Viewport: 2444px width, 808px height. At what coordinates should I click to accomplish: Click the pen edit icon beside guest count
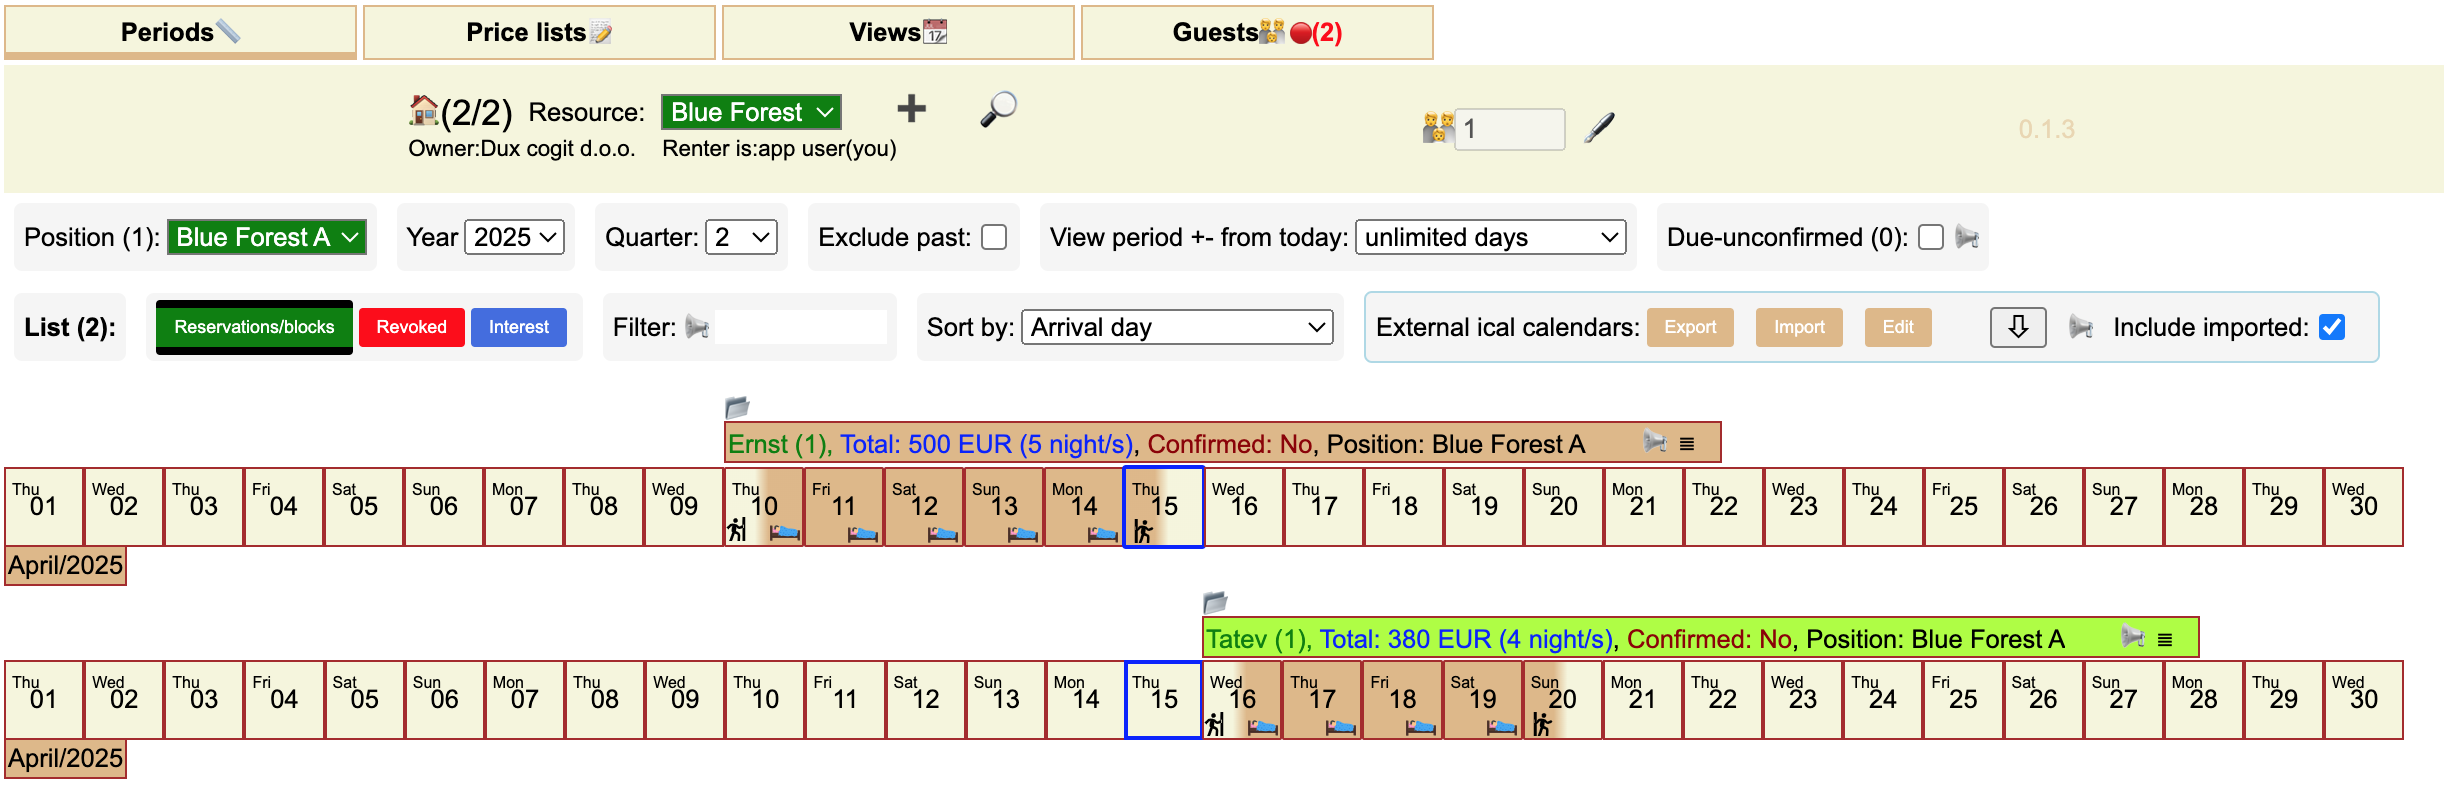[x=1599, y=128]
